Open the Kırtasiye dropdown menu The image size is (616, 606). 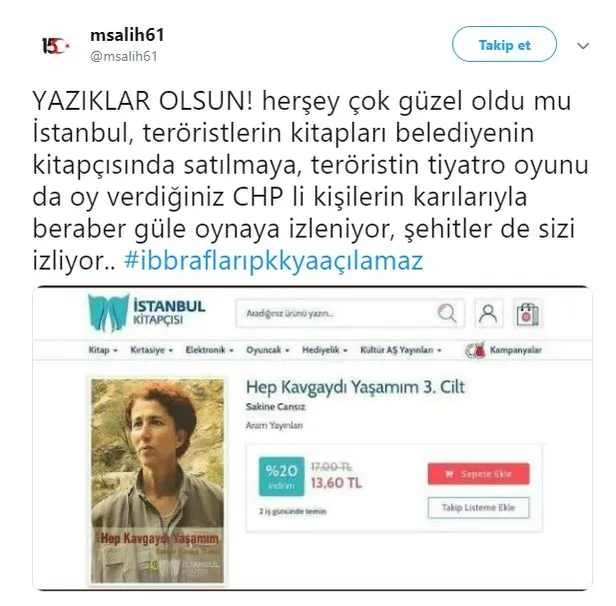click(152, 350)
